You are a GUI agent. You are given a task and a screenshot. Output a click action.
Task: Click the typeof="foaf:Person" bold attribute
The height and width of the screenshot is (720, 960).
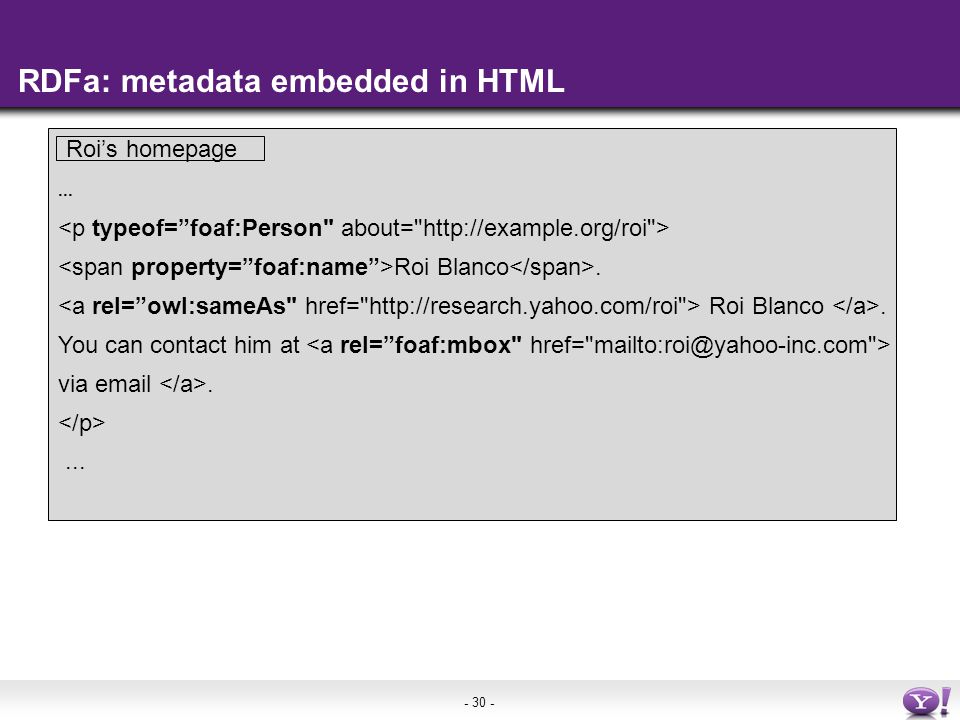[x=212, y=228]
